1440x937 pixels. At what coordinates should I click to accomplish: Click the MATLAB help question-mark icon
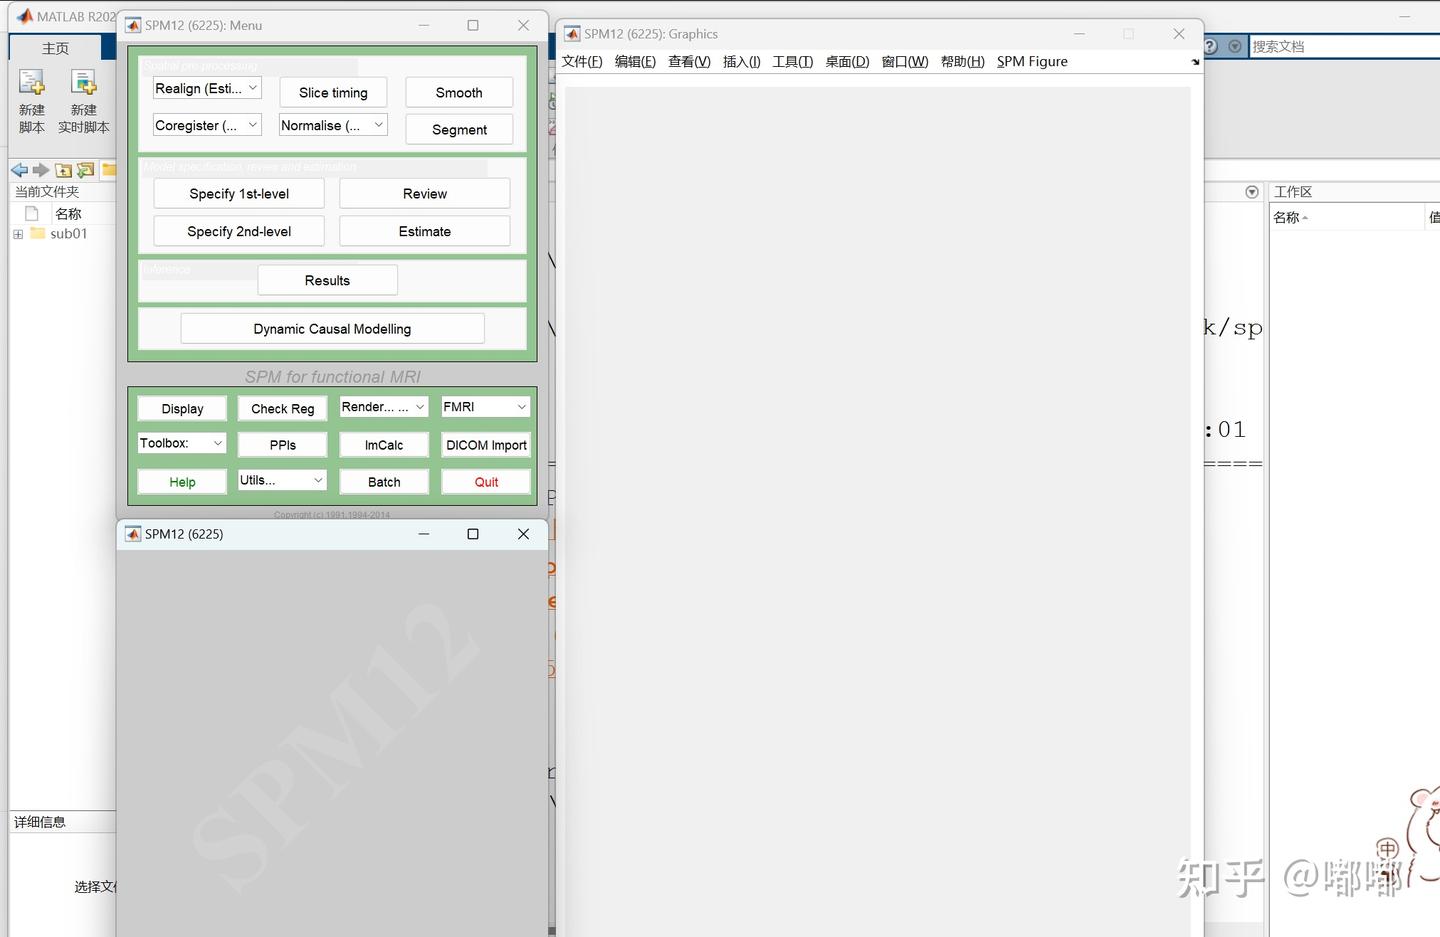[x=1211, y=46]
